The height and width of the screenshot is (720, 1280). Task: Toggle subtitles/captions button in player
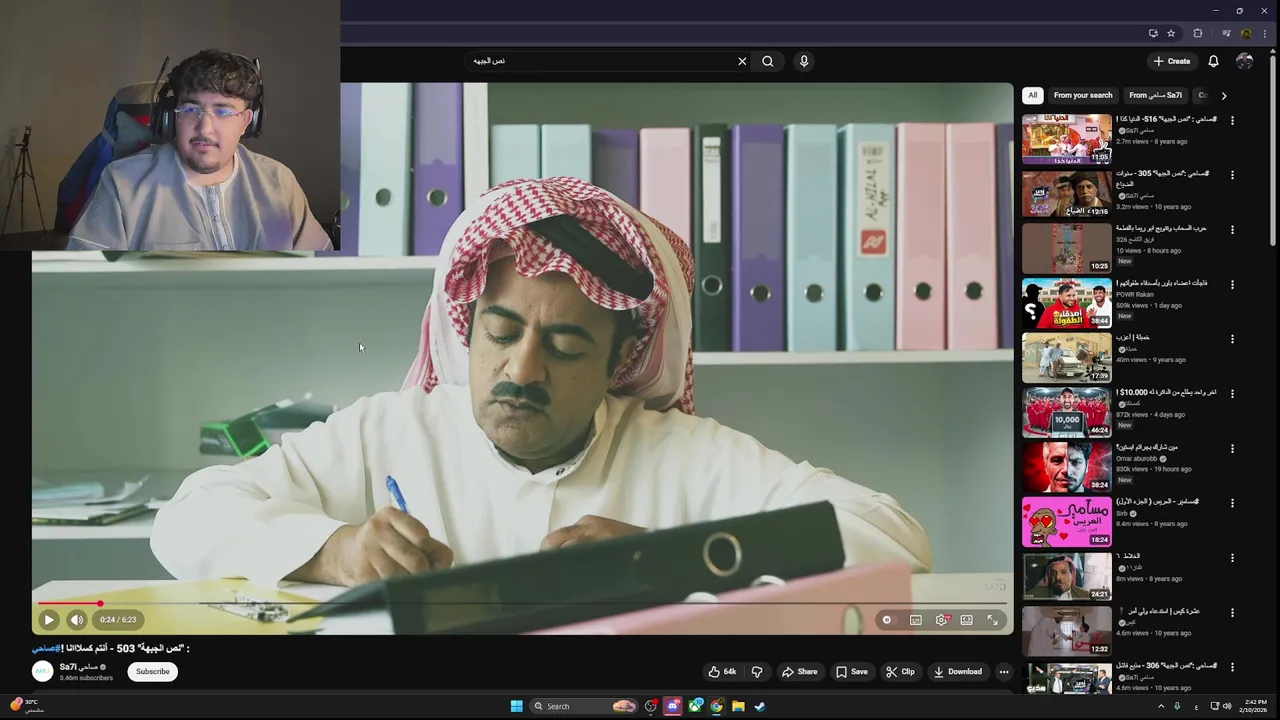pos(916,620)
